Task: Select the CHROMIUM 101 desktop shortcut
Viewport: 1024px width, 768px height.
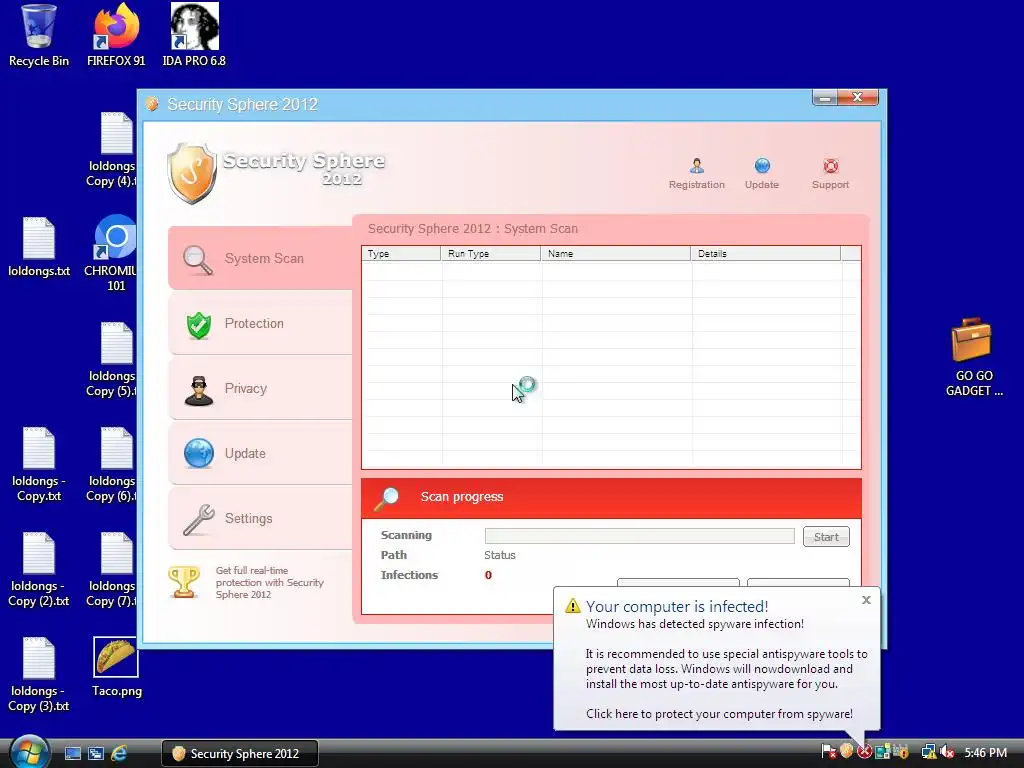Action: [x=114, y=253]
